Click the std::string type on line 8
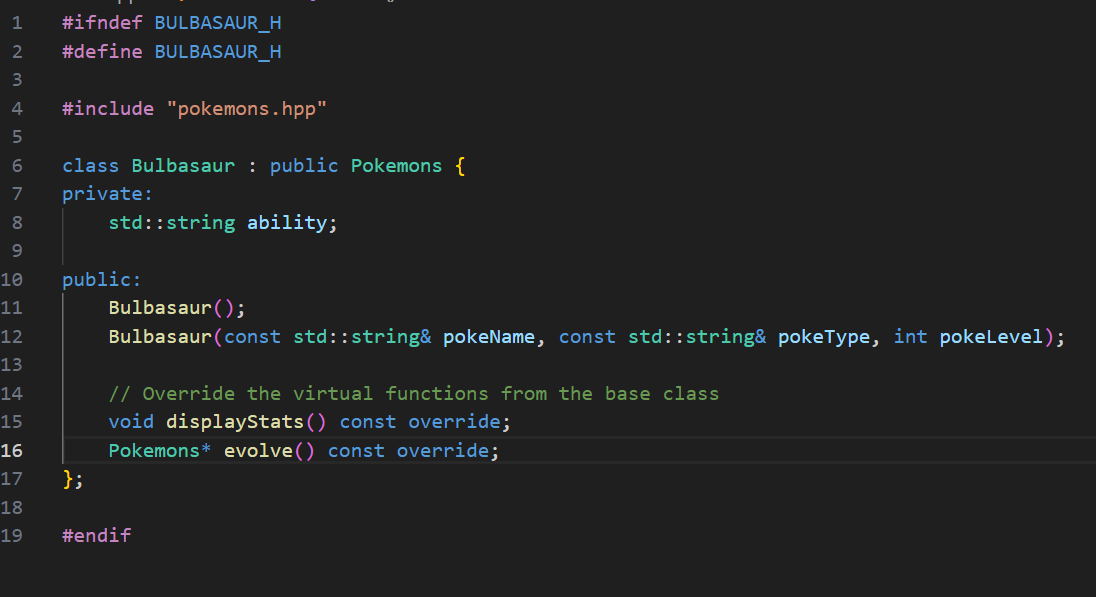Screen dimensions: 1096x597 coord(170,222)
